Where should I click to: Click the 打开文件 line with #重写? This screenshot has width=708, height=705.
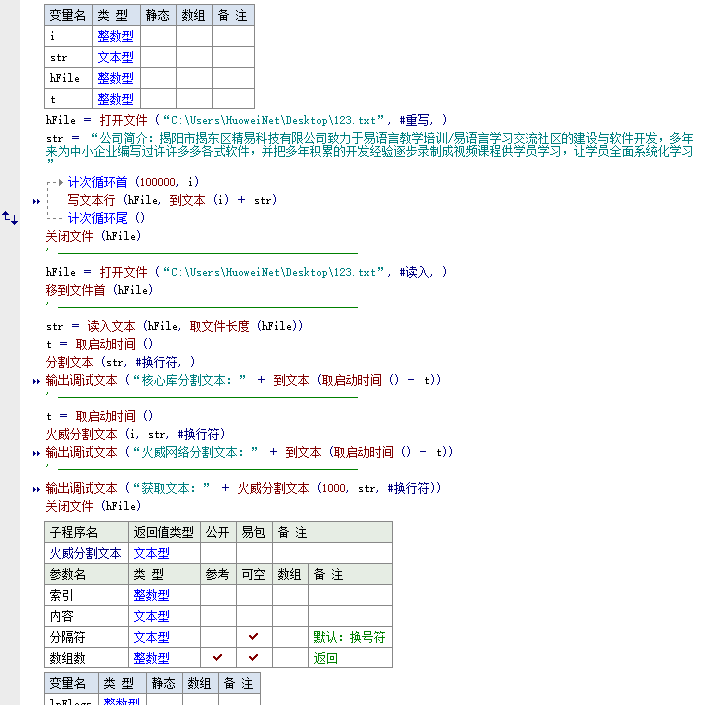tap(247, 120)
